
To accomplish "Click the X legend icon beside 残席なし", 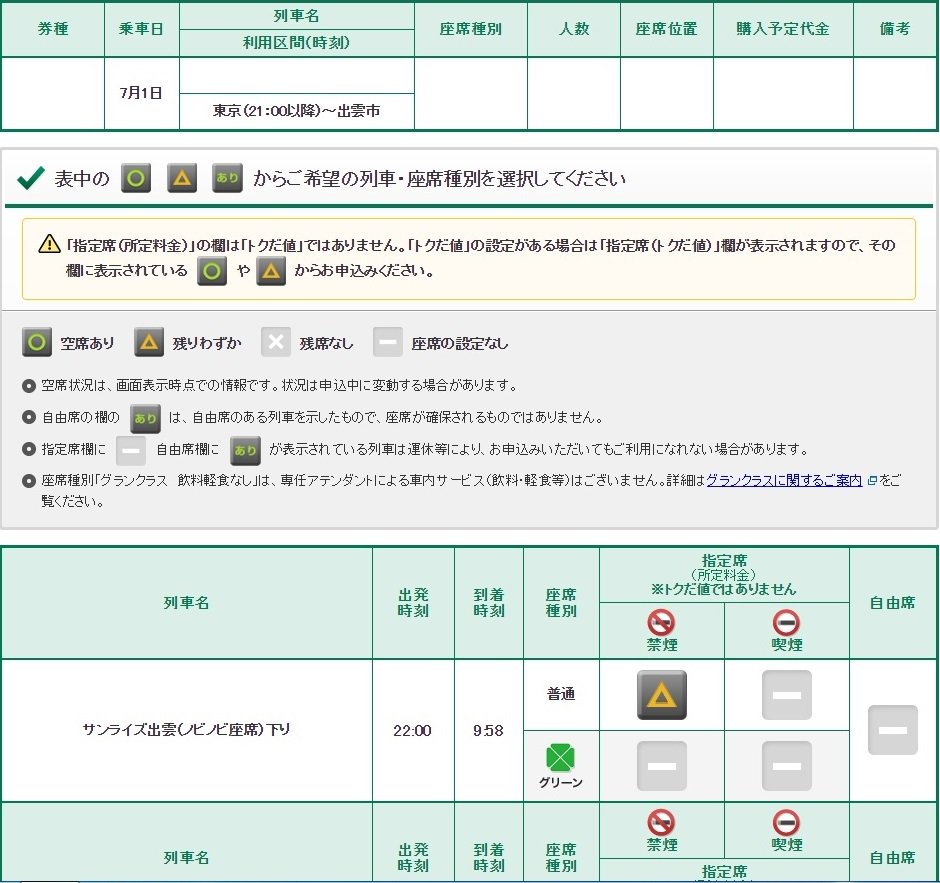I will pos(276,342).
